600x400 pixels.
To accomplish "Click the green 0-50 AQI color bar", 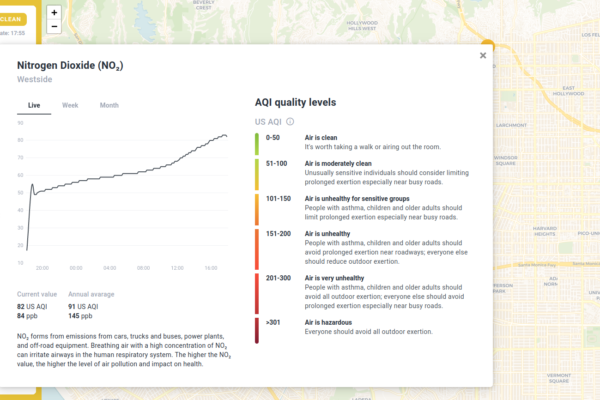I will click(258, 141).
